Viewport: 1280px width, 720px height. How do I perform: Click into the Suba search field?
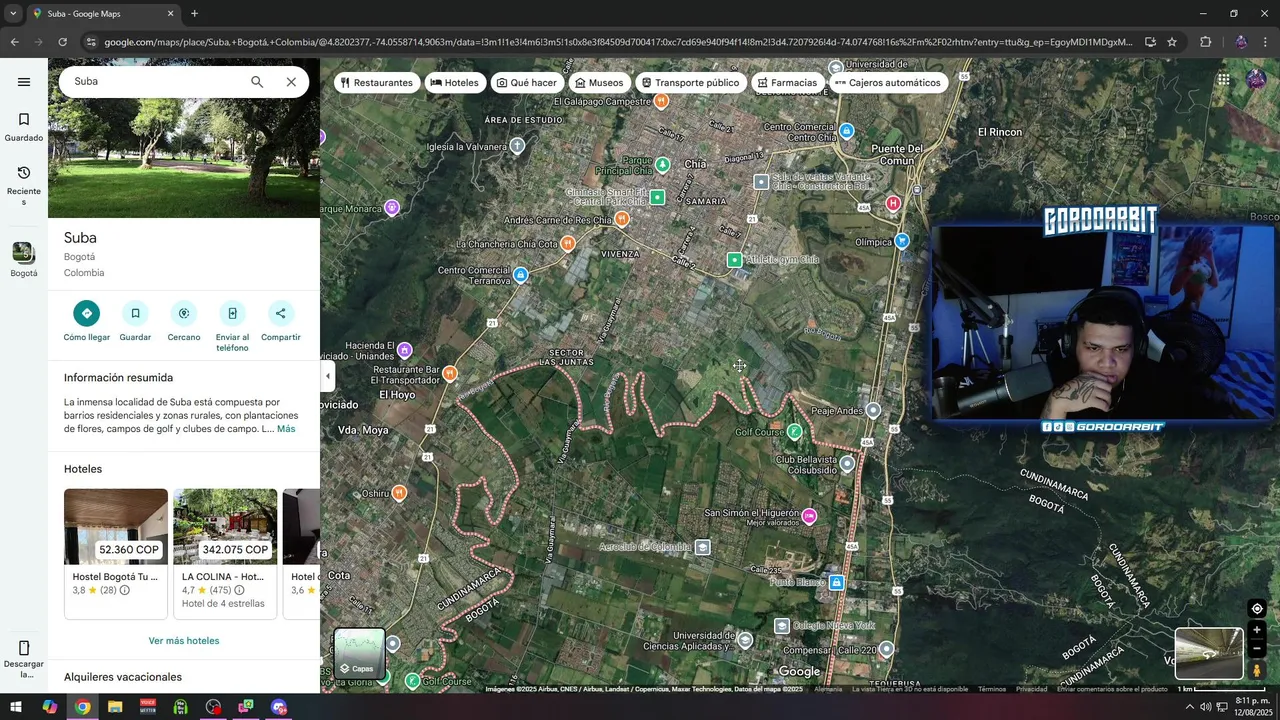point(155,82)
